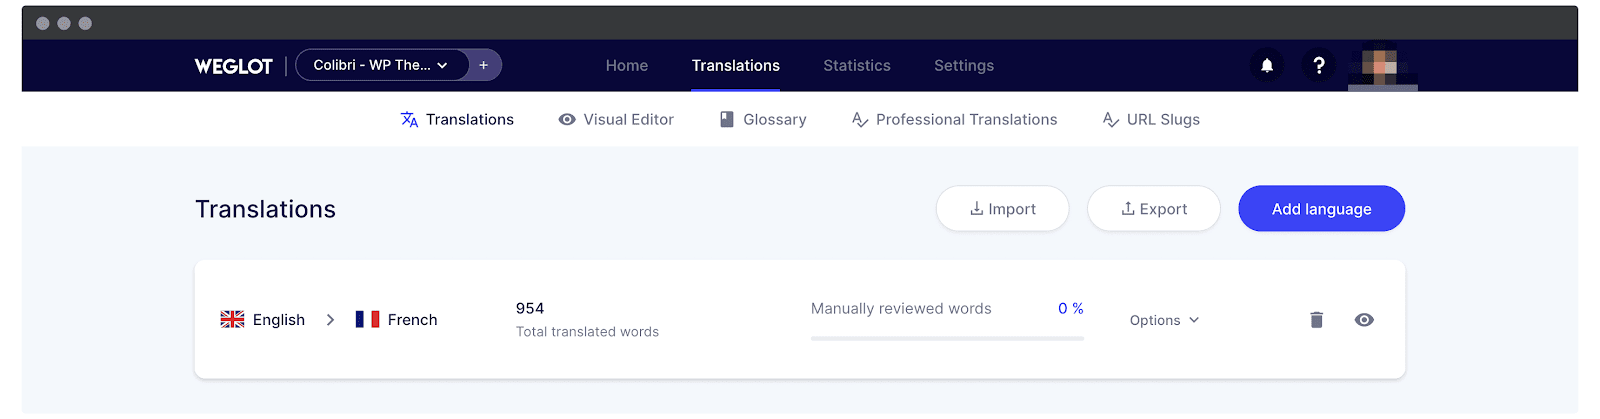Select the Translations sub-tab

coord(457,119)
